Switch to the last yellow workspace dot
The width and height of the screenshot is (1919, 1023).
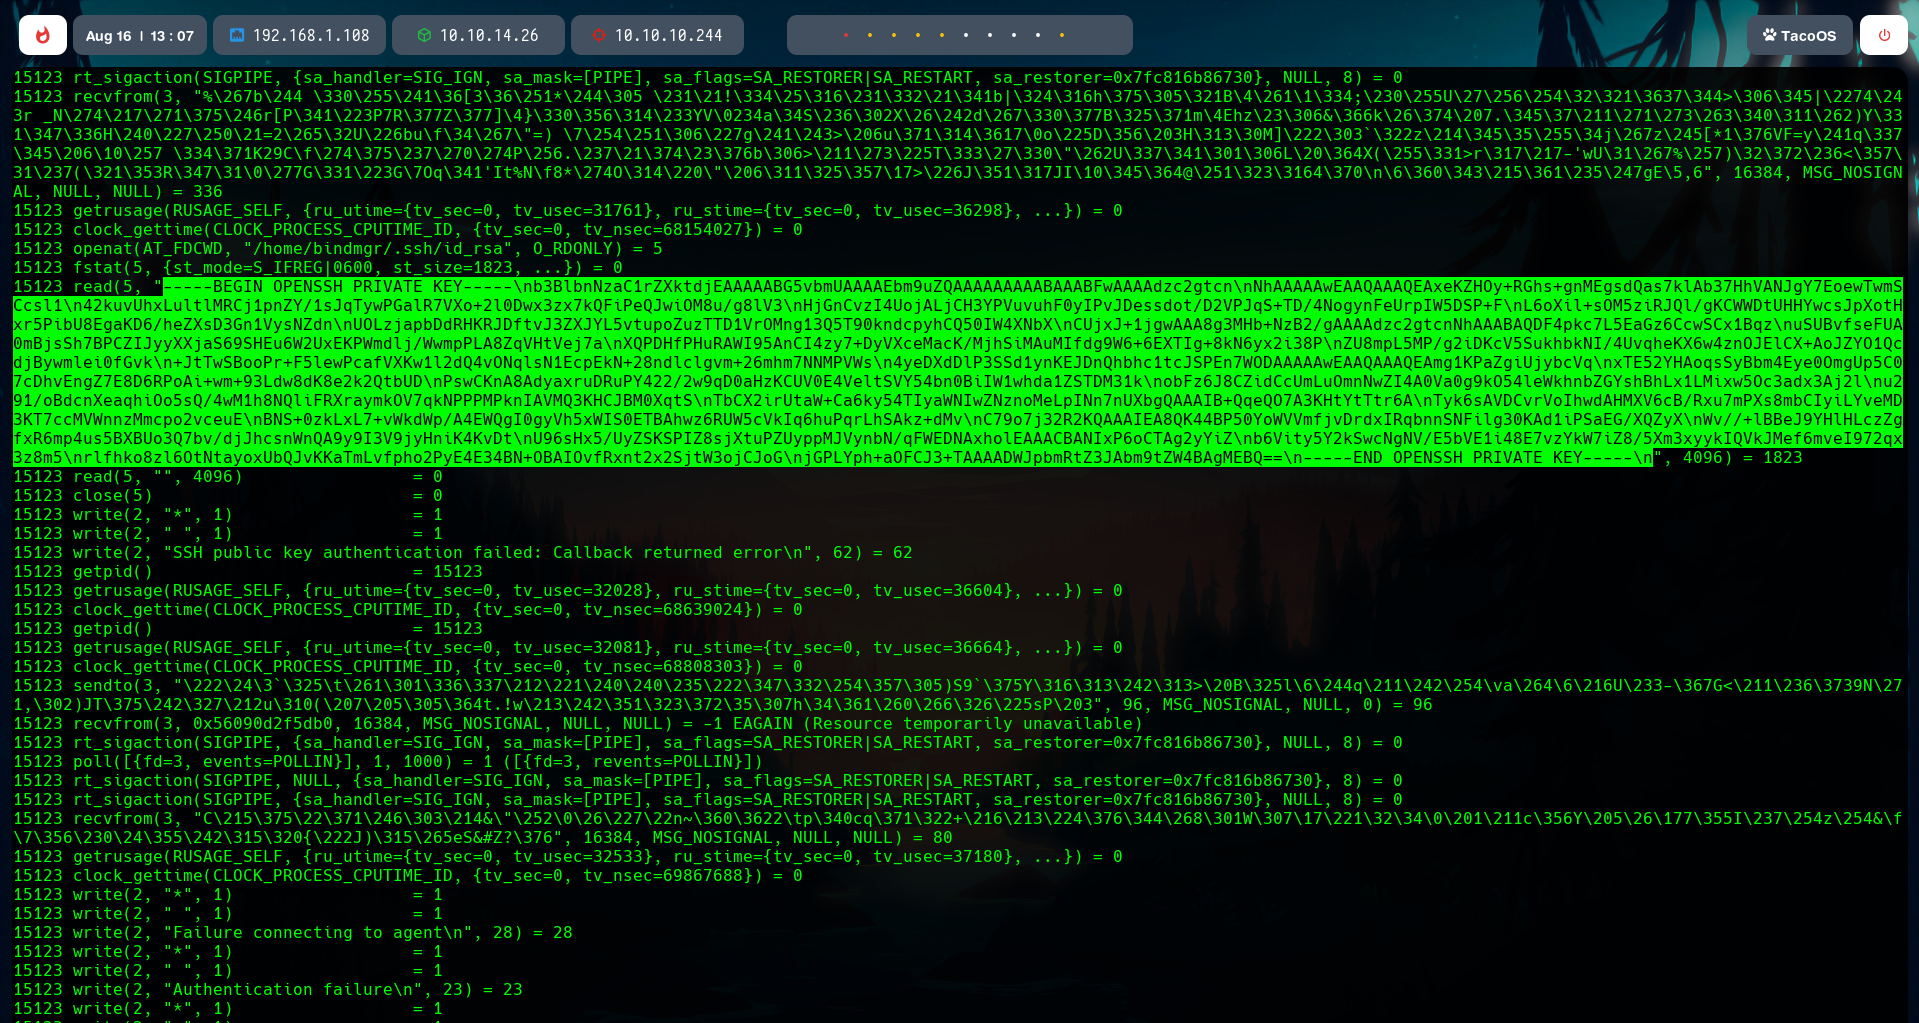click(1062, 36)
